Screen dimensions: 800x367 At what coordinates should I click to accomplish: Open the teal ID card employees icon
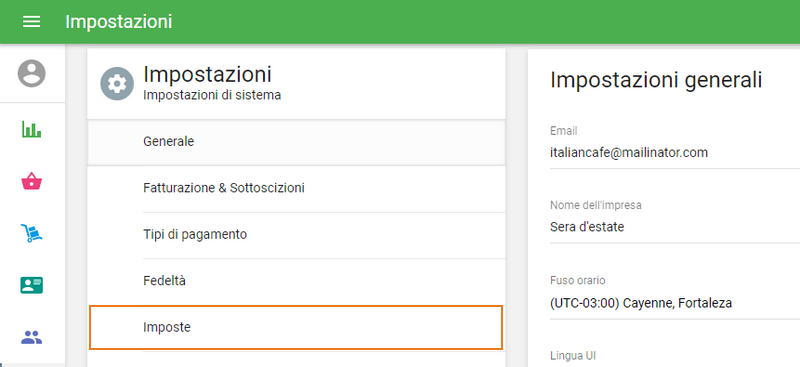(32, 285)
